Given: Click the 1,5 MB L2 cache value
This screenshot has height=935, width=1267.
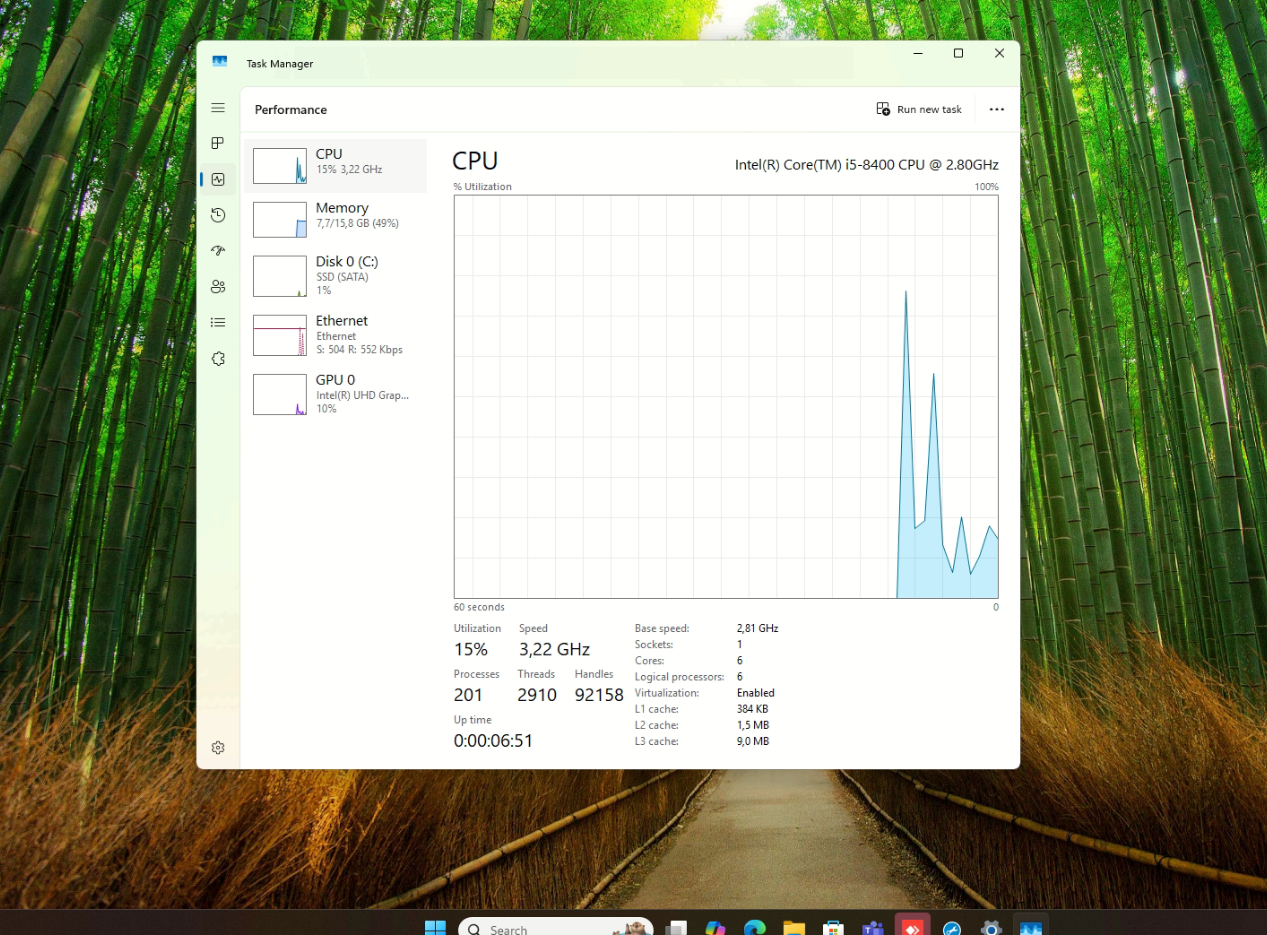Looking at the screenshot, I should coord(752,725).
